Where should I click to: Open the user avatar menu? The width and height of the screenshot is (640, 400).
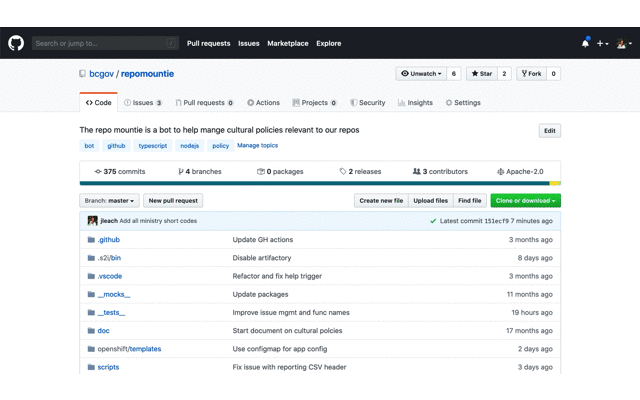(624, 43)
